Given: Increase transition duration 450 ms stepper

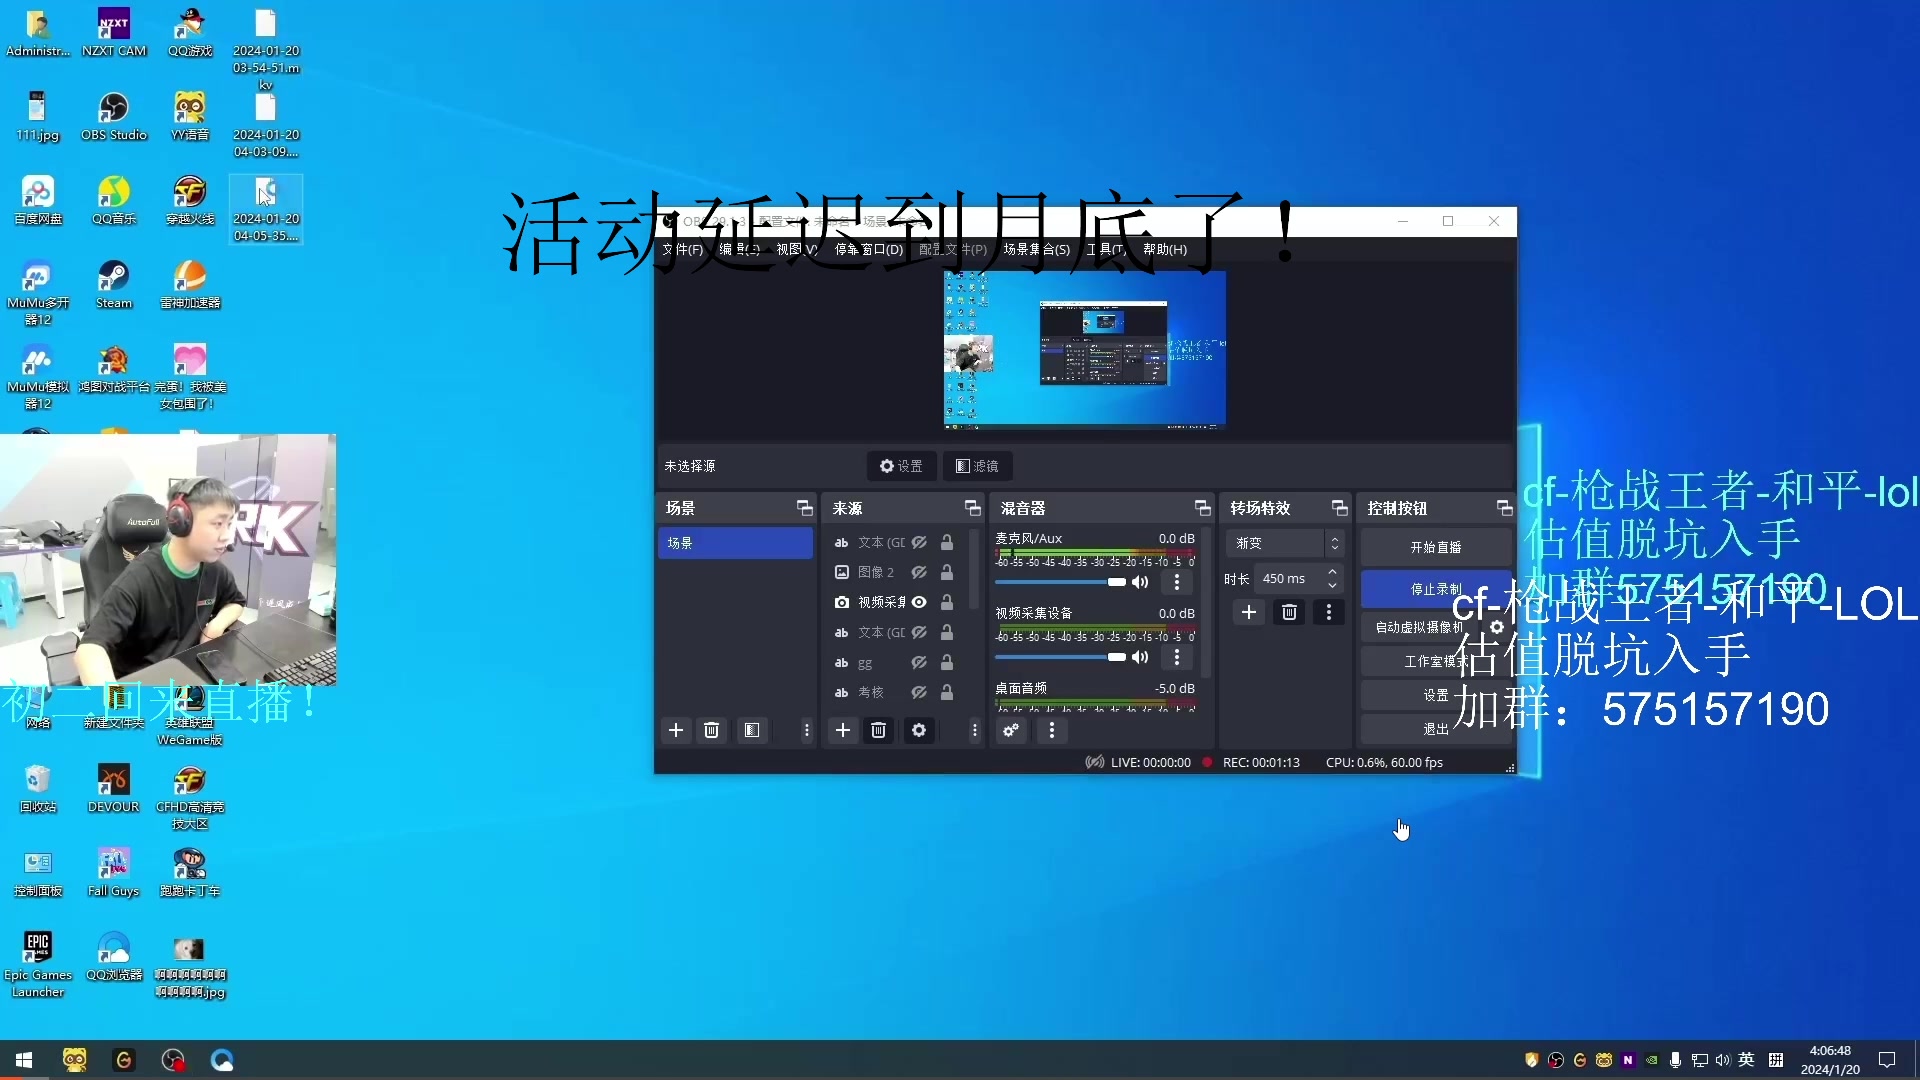Looking at the screenshot, I should pos(1332,572).
